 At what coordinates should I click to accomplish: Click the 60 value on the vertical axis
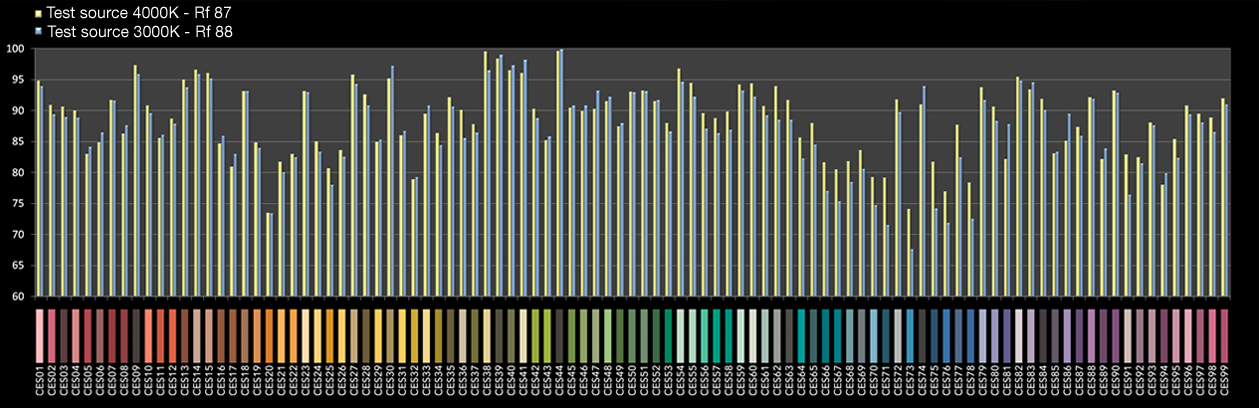click(x=19, y=297)
